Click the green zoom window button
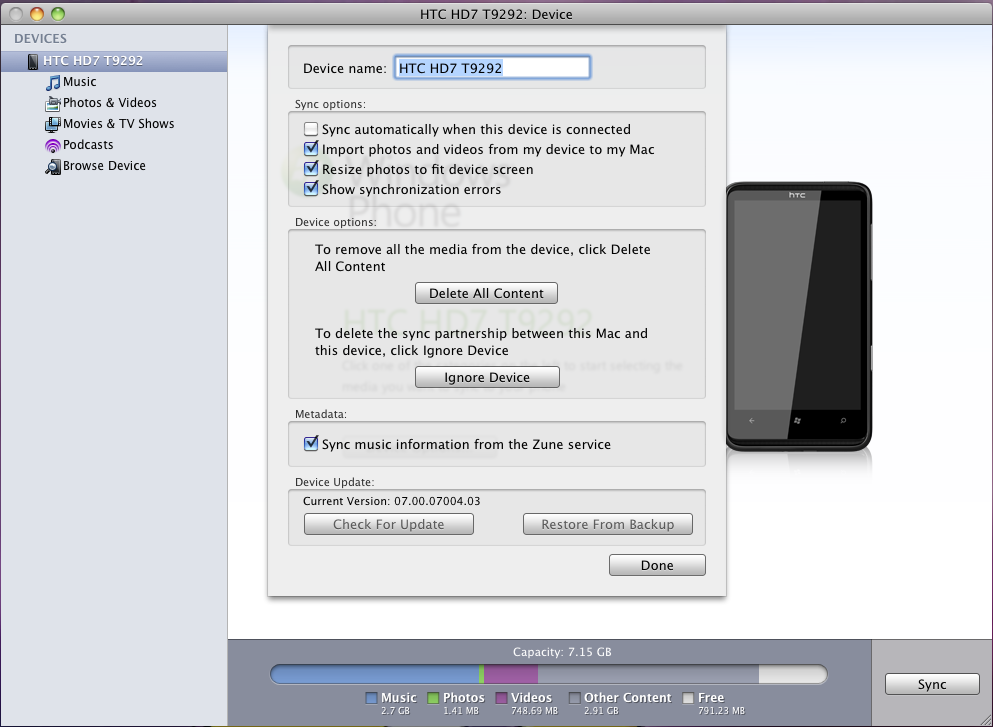993x727 pixels. [58, 14]
